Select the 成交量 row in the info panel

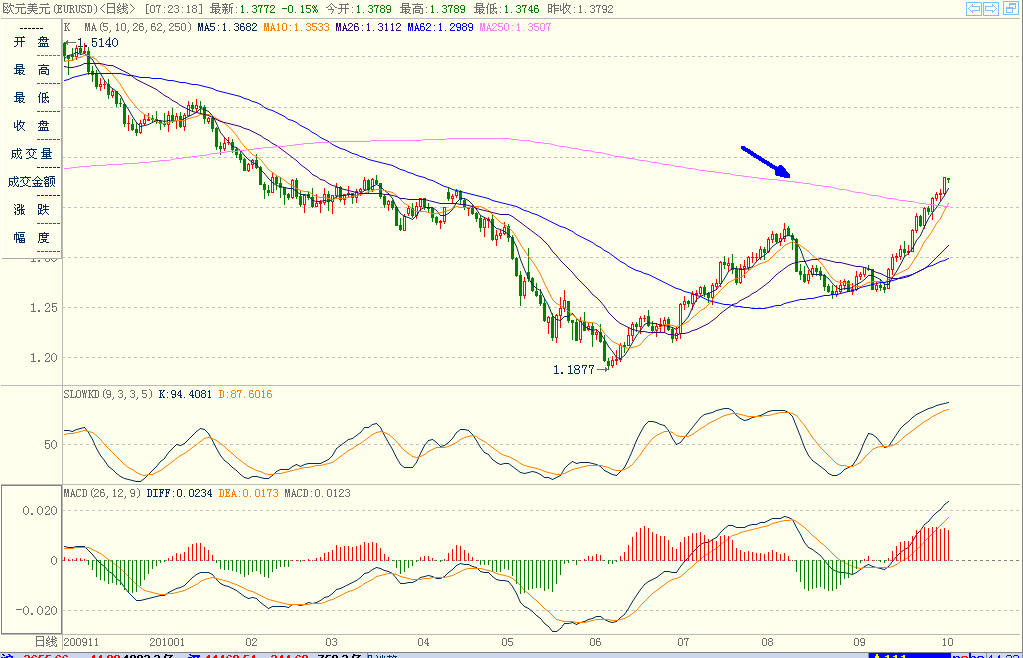click(x=31, y=154)
